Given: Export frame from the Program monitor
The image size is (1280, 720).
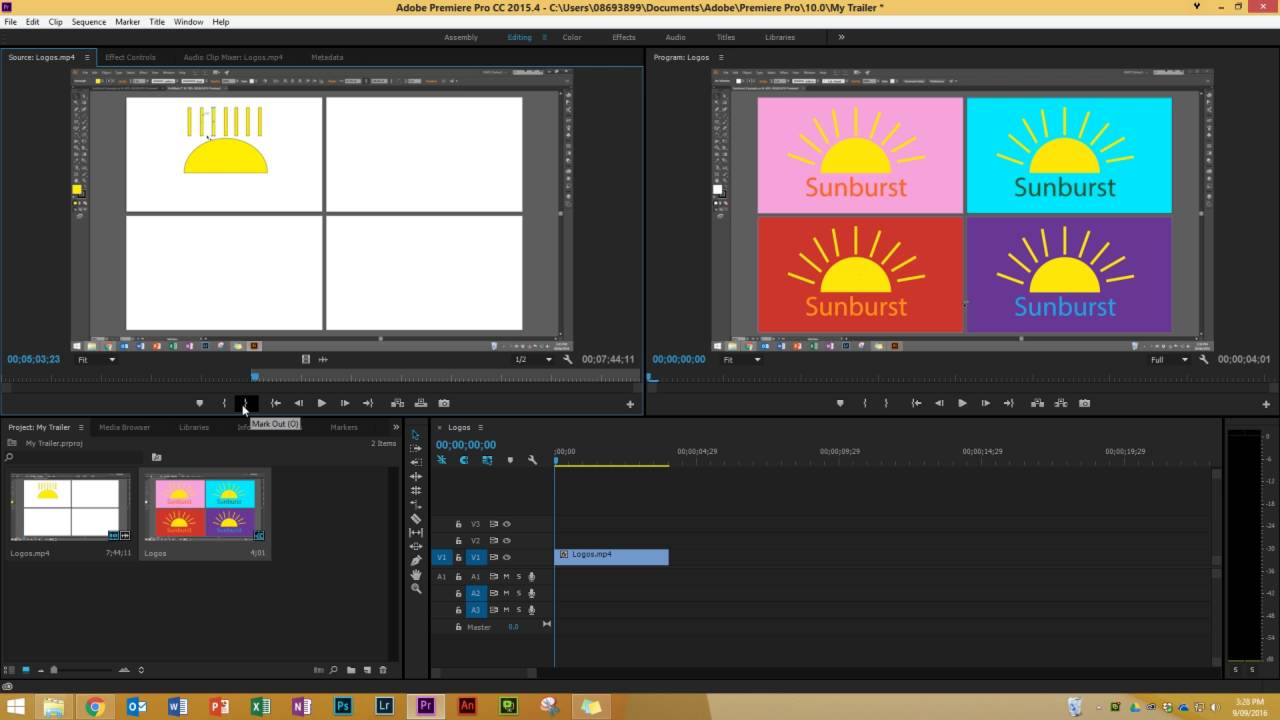Looking at the screenshot, I should pos(1085,403).
